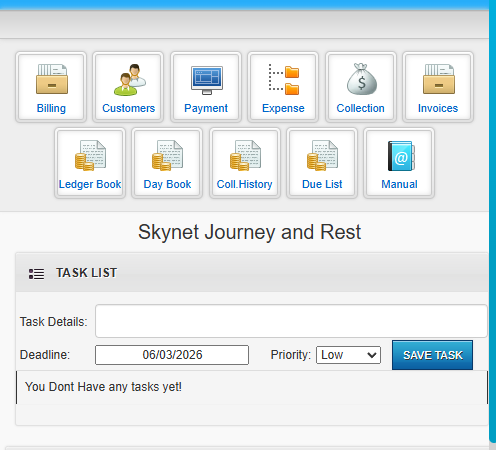496x450 pixels.
Task: Click the "Deadline:" label
Action: pyautogui.click(x=45, y=355)
